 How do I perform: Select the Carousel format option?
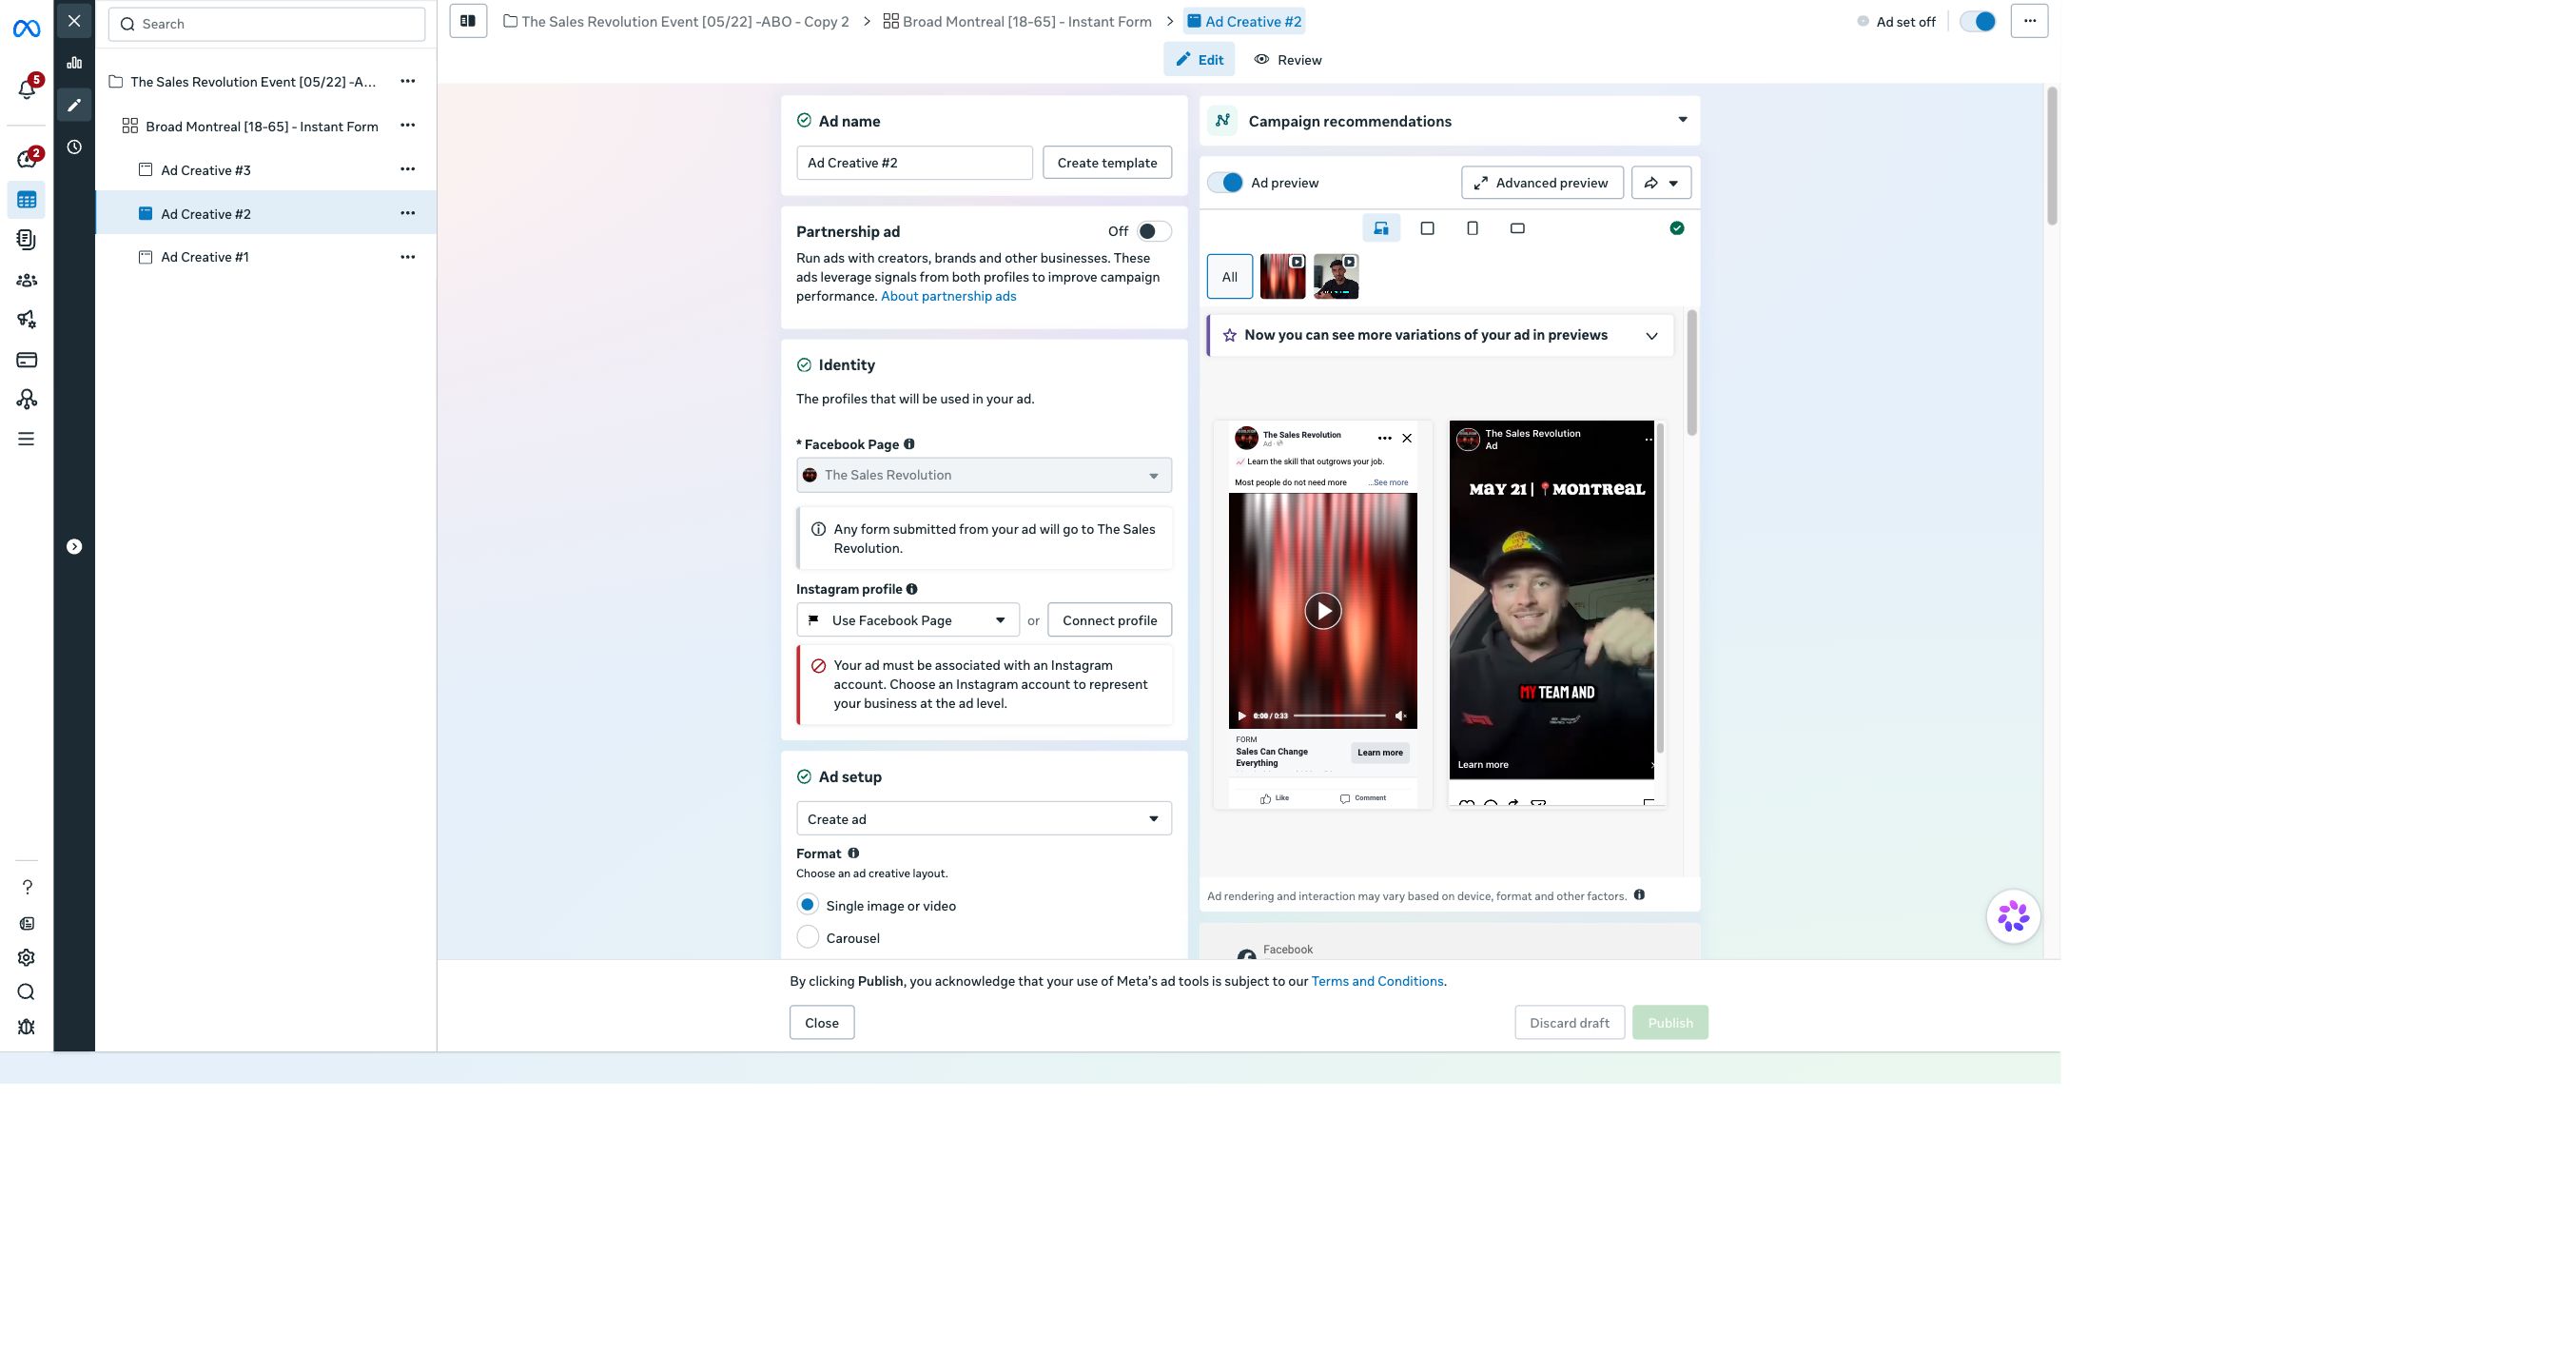coord(808,937)
